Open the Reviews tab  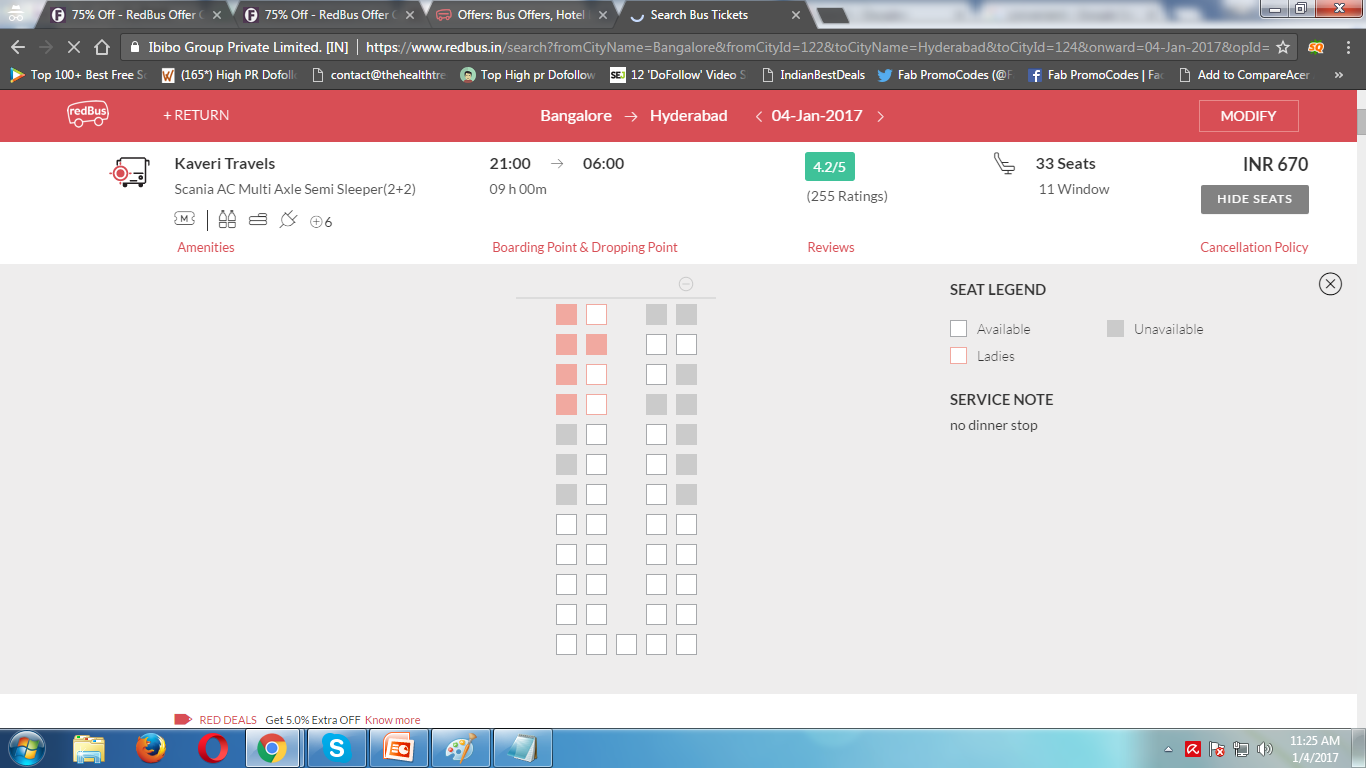pyautogui.click(x=831, y=247)
